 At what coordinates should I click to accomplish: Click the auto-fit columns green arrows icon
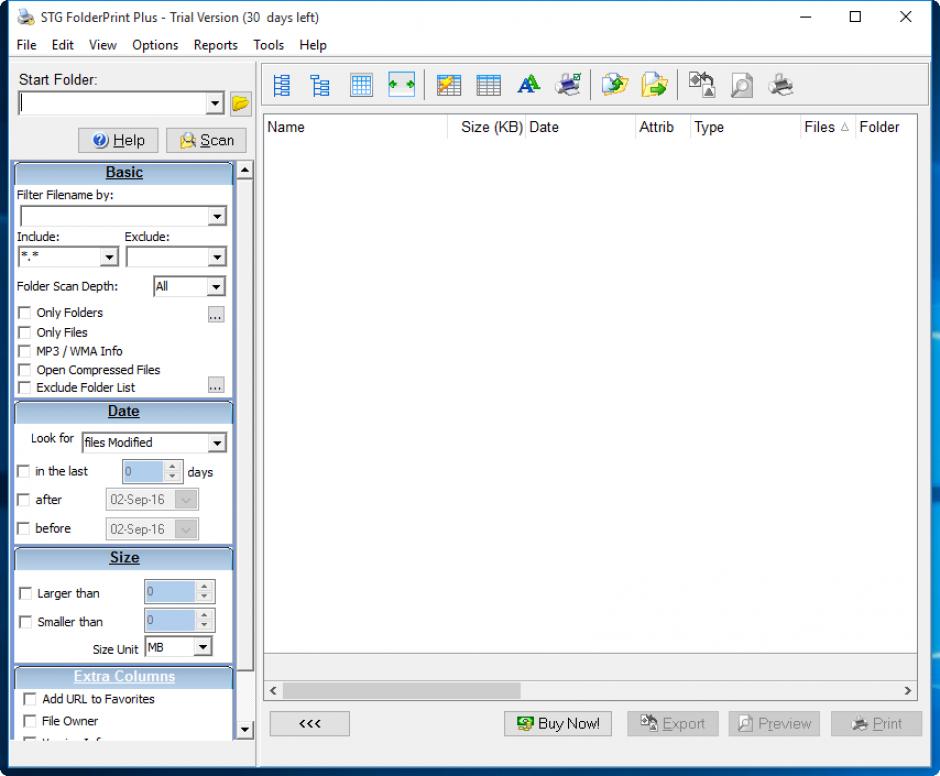click(401, 85)
